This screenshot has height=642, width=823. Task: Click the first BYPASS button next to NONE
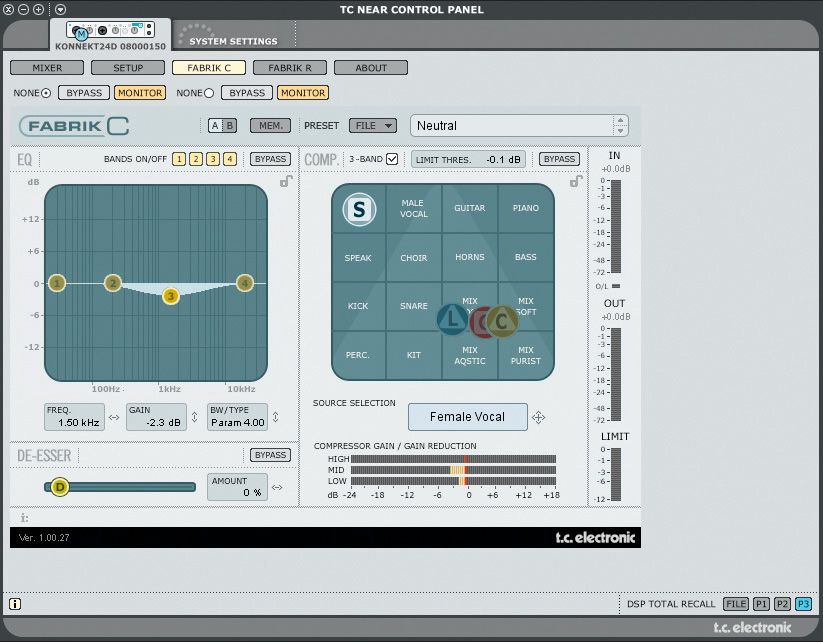pyautogui.click(x=84, y=93)
